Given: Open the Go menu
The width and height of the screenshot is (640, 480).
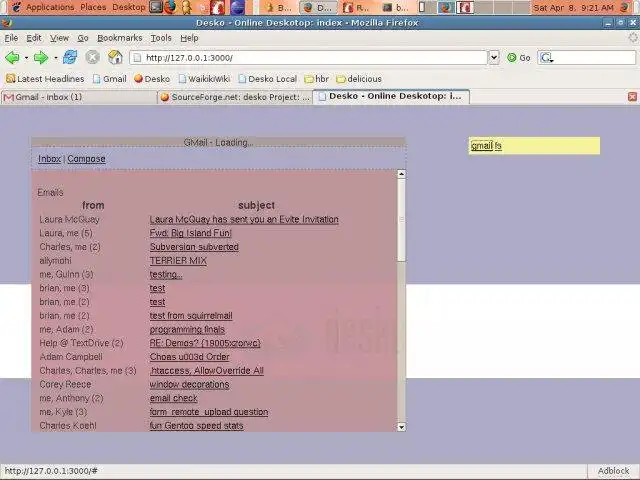Looking at the screenshot, I should point(83,38).
